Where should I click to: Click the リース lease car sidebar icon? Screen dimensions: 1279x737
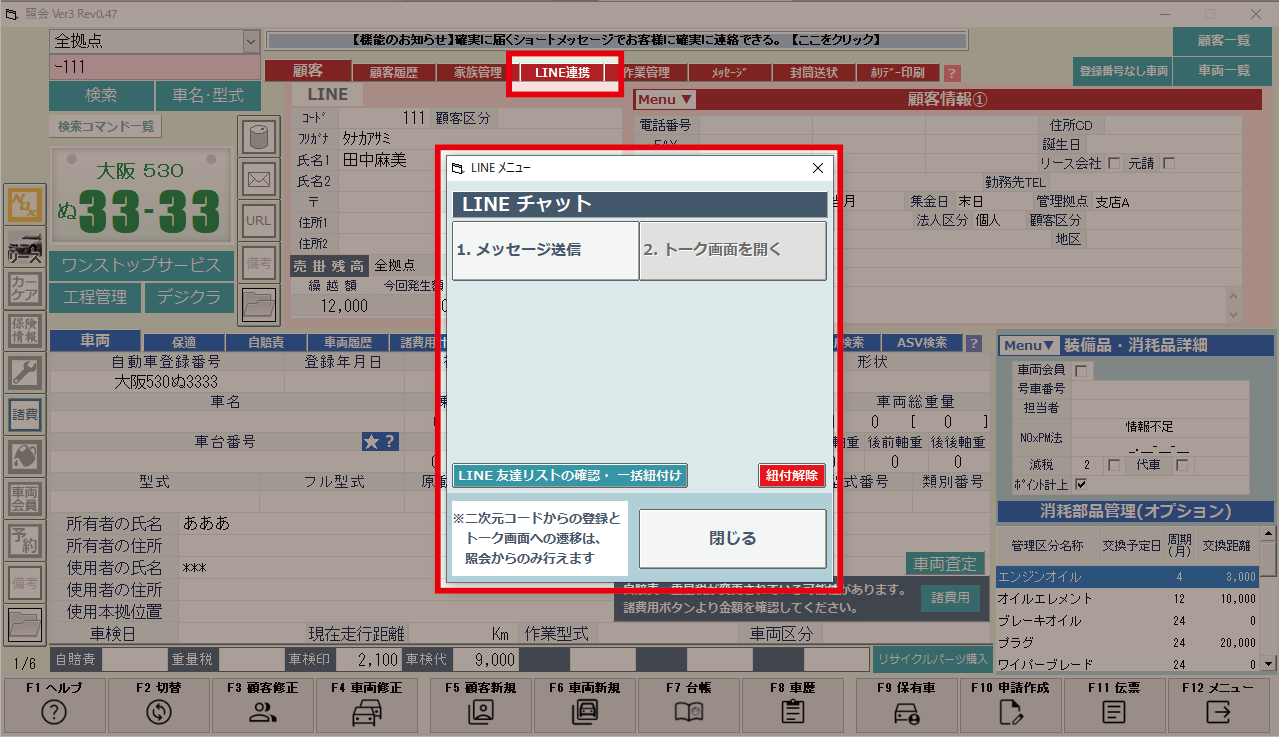coord(25,247)
